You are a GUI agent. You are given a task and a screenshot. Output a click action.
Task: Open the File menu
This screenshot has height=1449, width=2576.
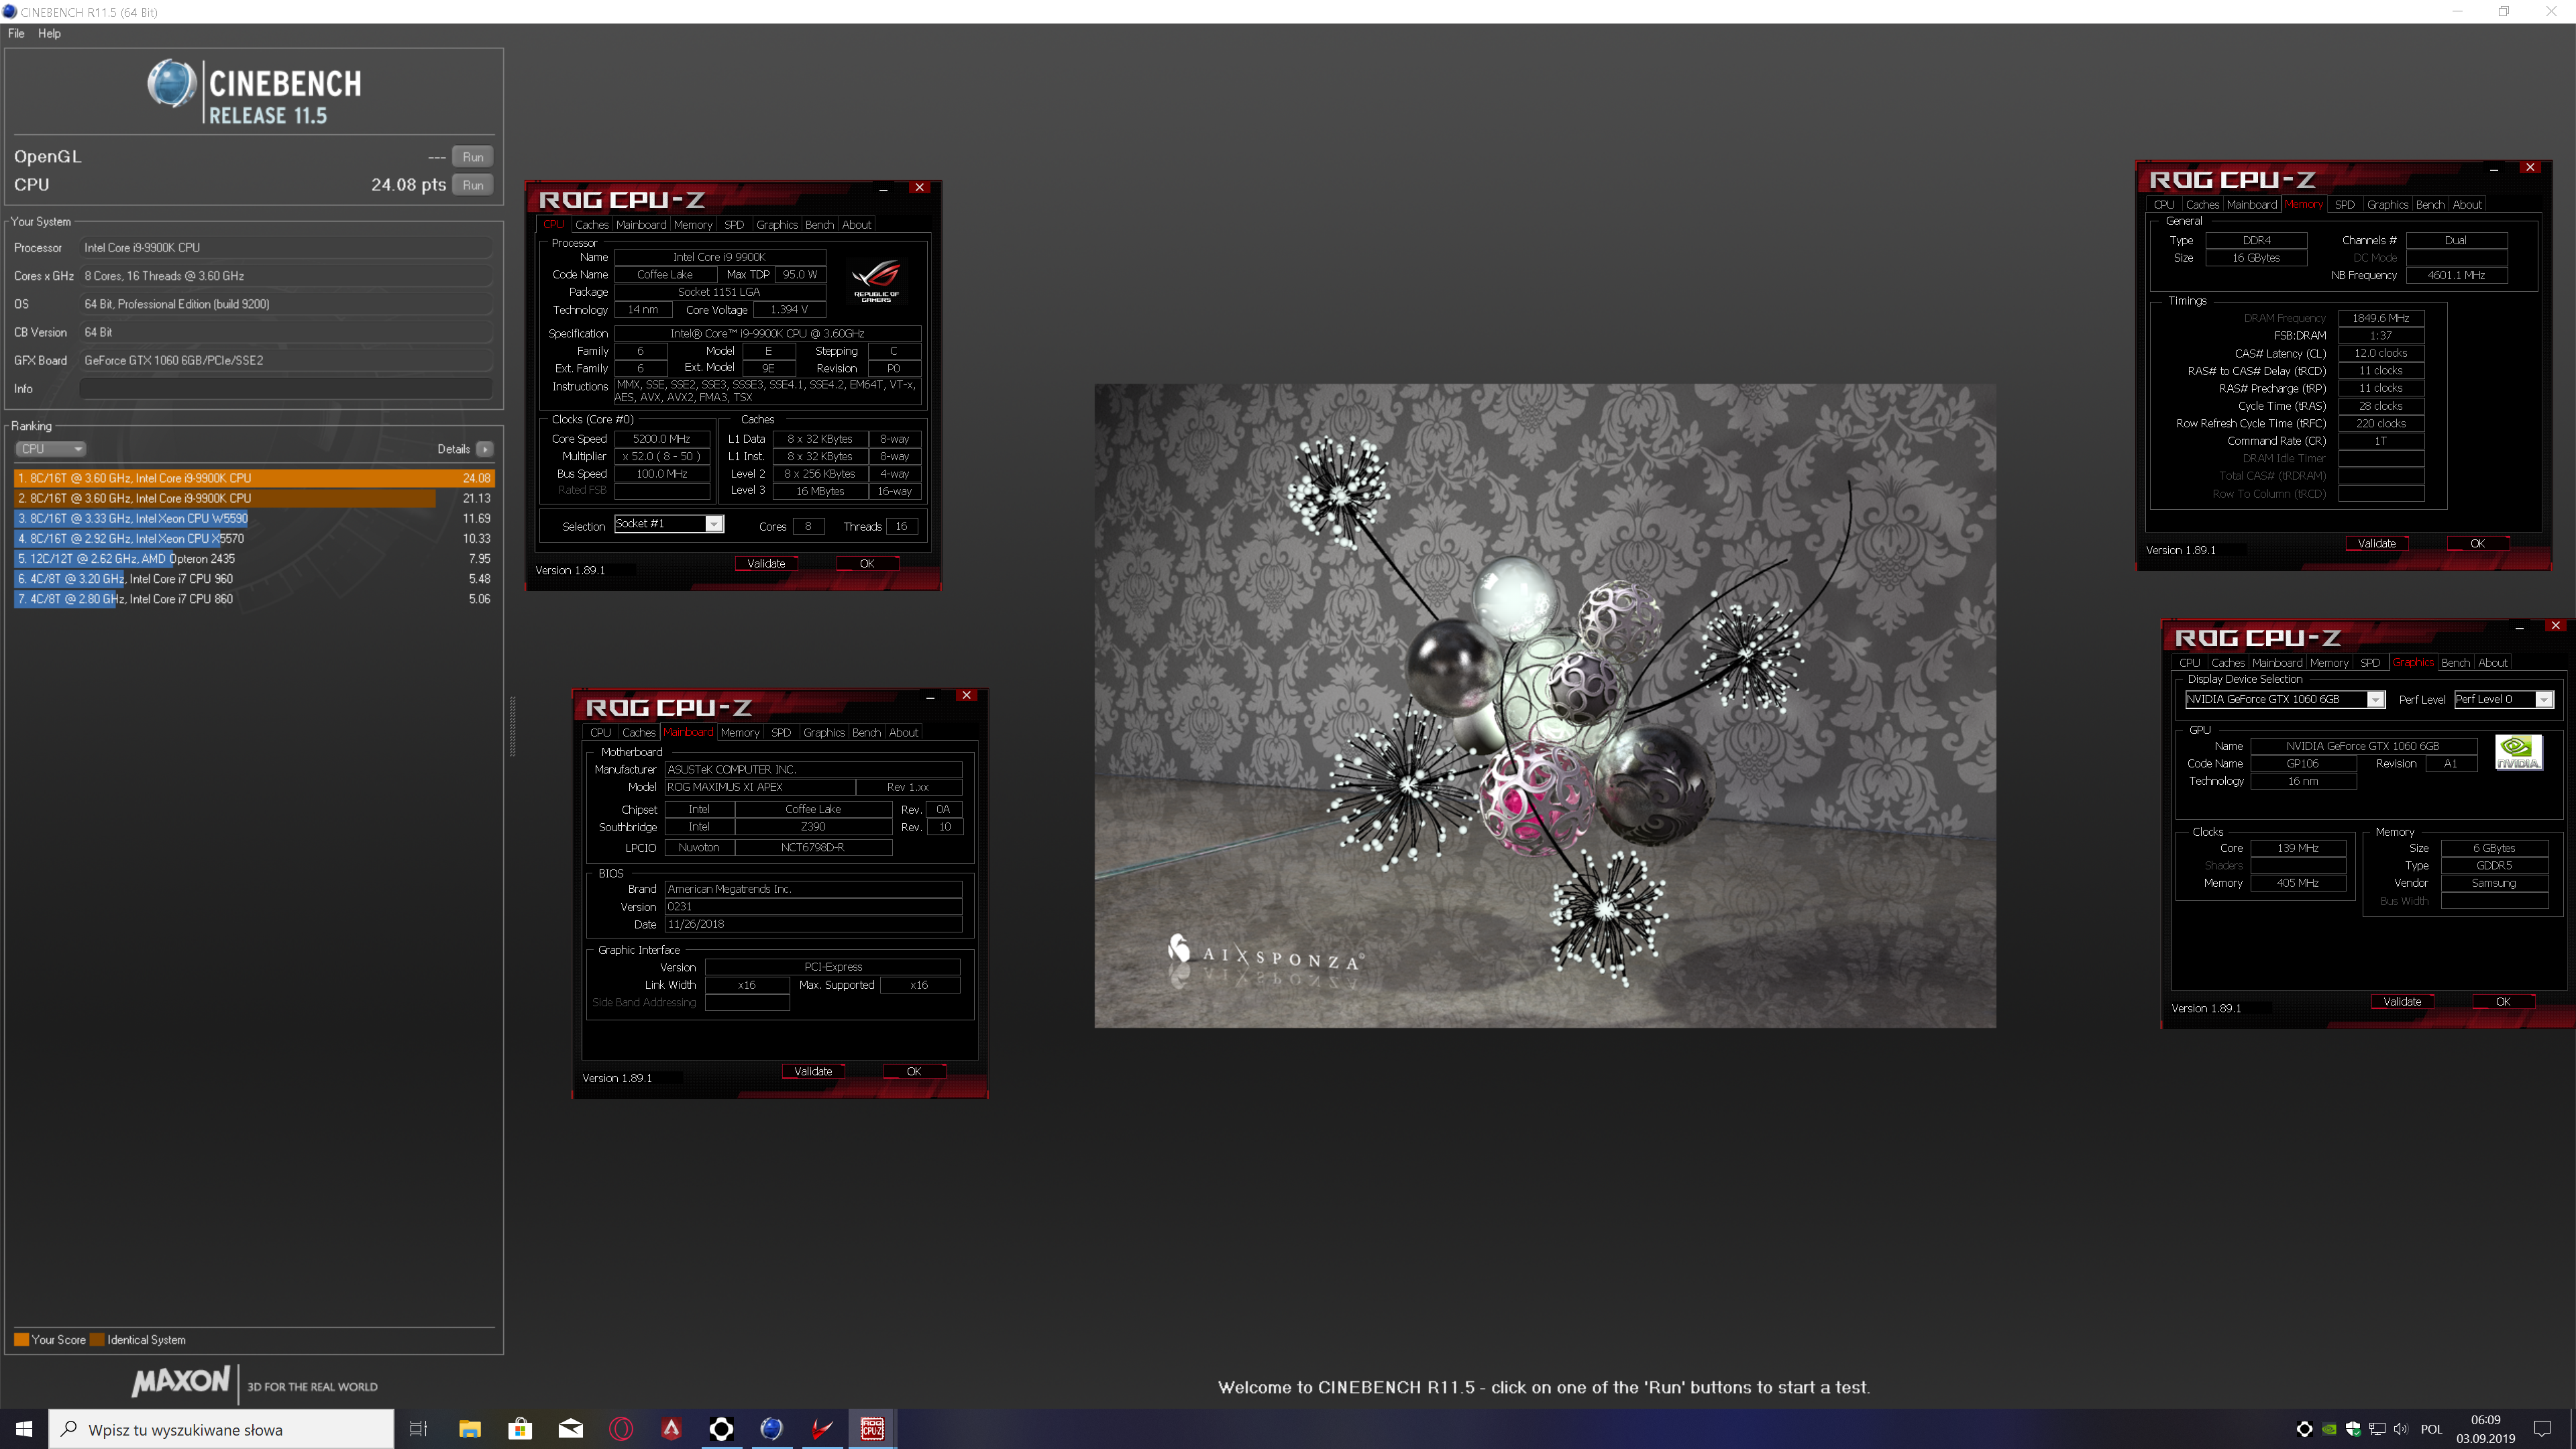[x=16, y=33]
